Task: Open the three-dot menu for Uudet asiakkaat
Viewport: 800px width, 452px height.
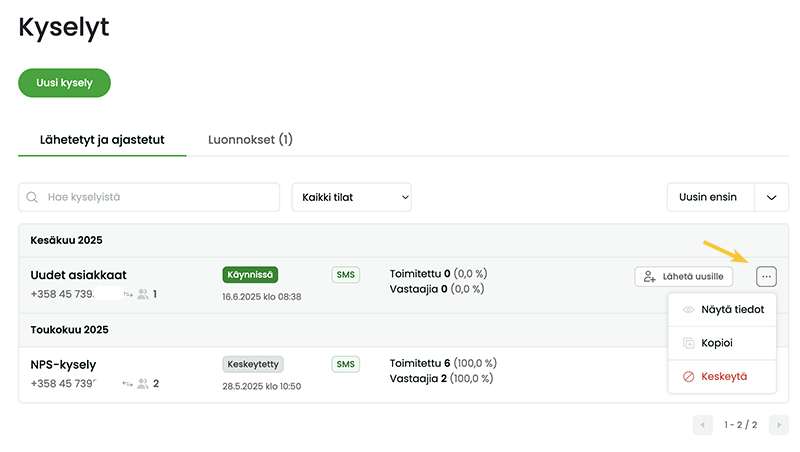Action: pyautogui.click(x=766, y=277)
